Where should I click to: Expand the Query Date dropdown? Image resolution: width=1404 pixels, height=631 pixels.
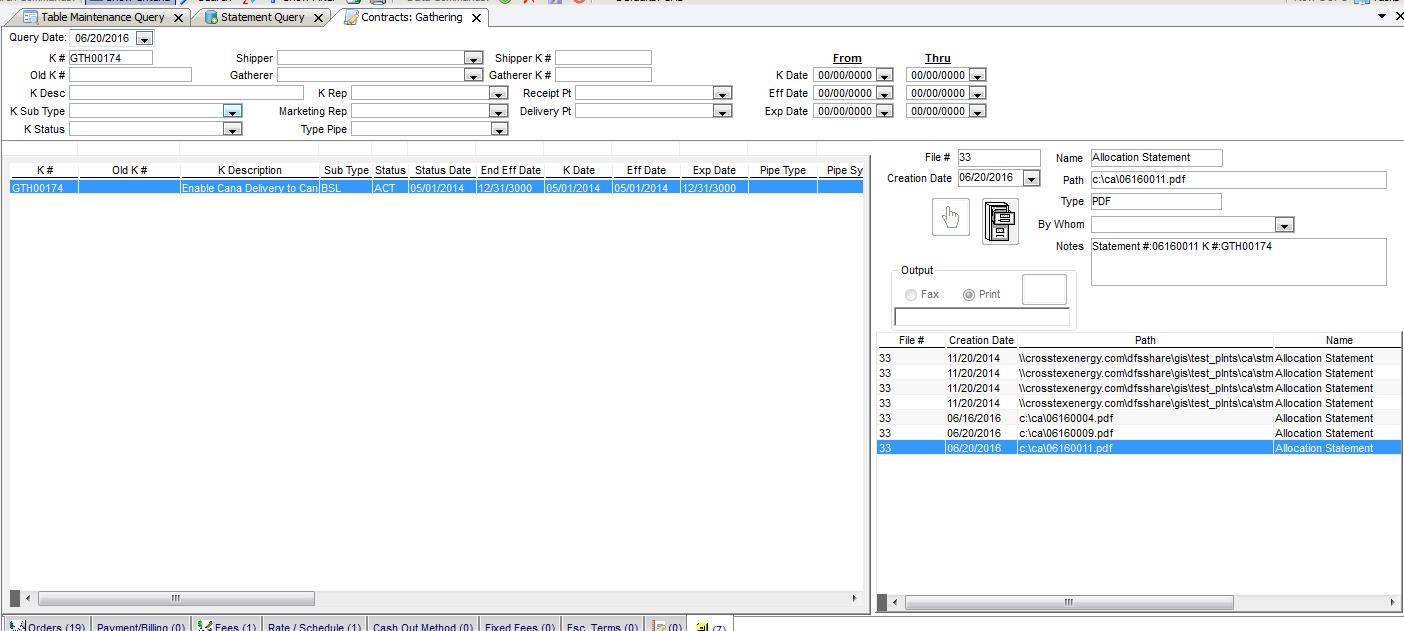click(144, 39)
